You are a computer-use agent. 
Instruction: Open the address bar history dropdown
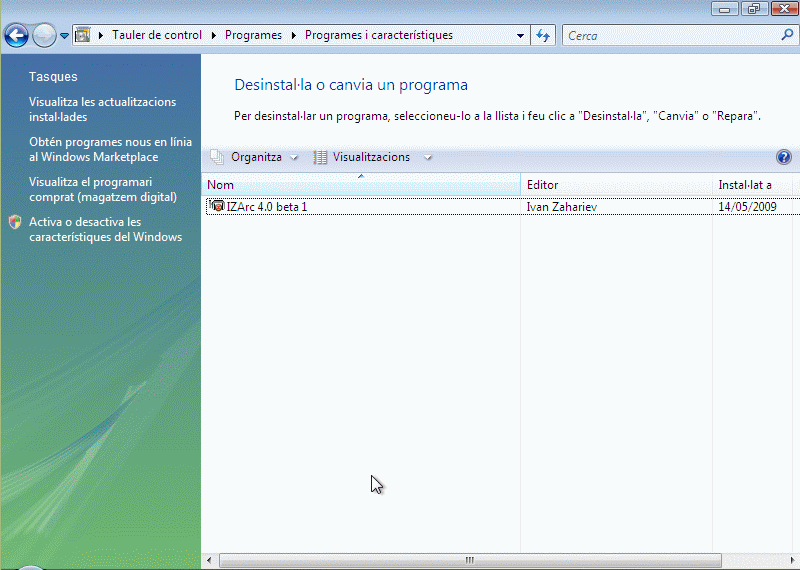(521, 35)
